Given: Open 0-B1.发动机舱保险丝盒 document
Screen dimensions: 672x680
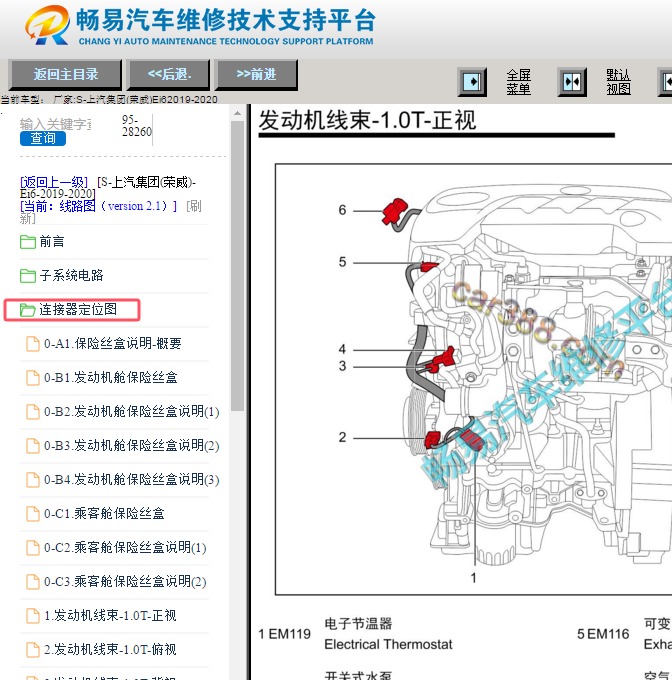Looking at the screenshot, I should 111,377.
